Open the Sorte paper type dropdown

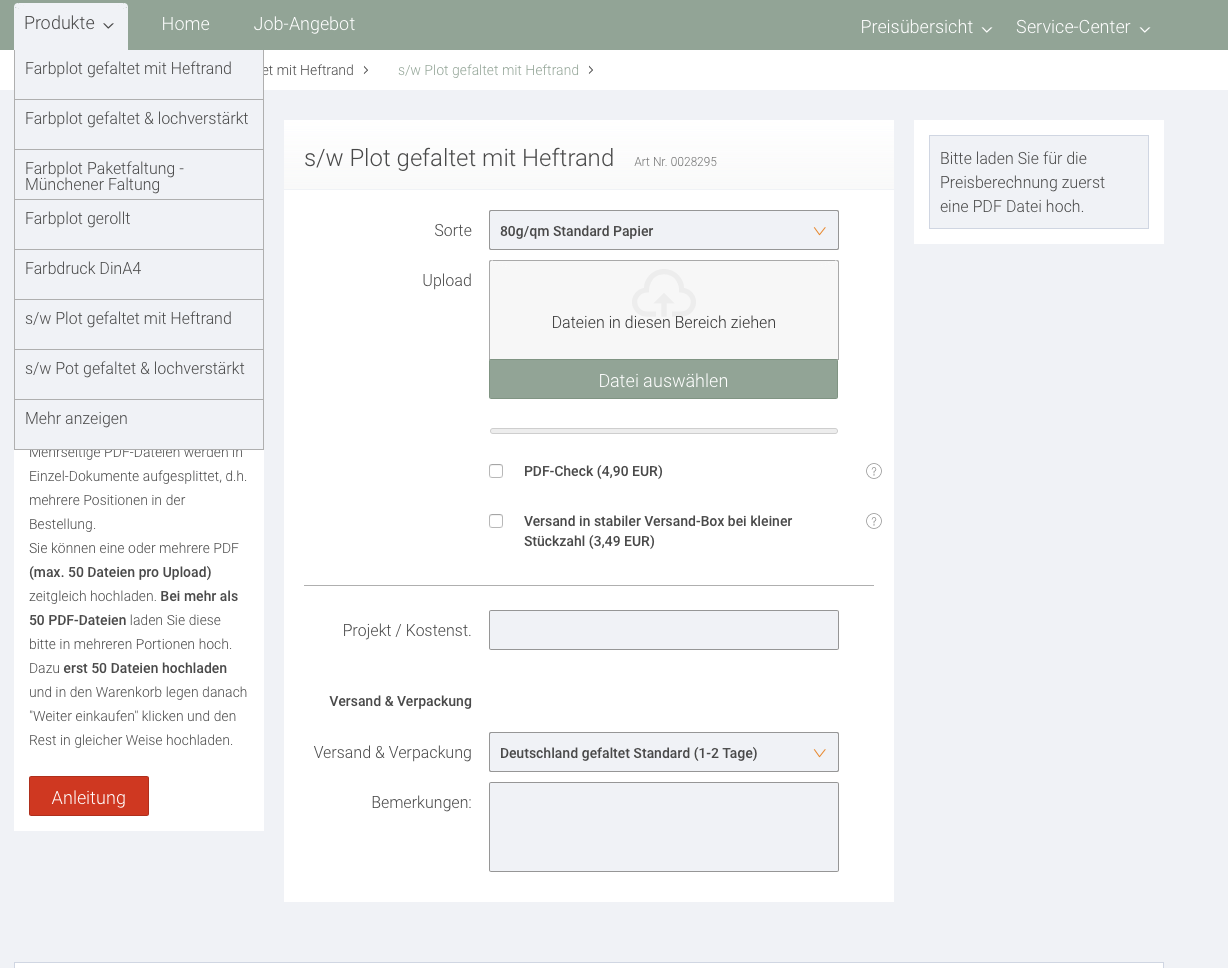click(x=663, y=230)
